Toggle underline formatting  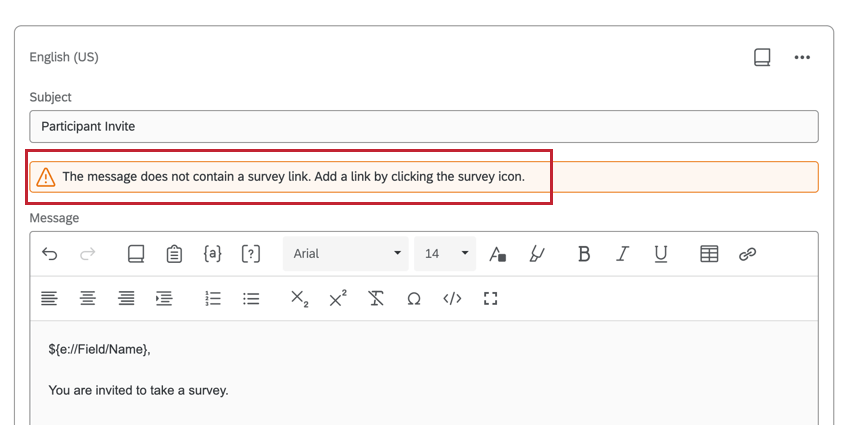pyautogui.click(x=660, y=254)
